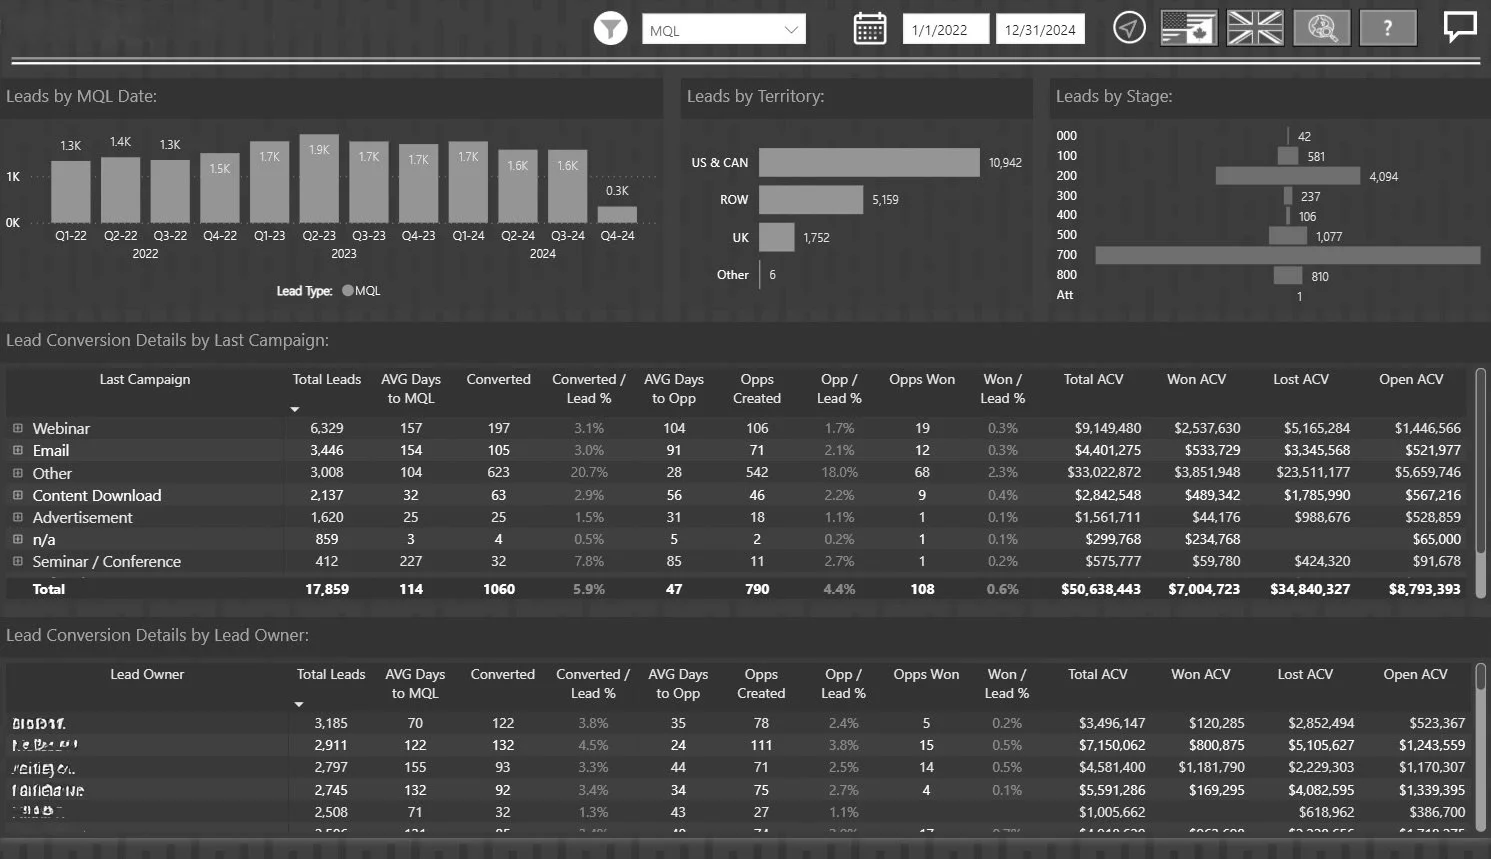This screenshot has width=1491, height=859.
Task: Sort lead owner table by Won ACV
Action: [1200, 675]
